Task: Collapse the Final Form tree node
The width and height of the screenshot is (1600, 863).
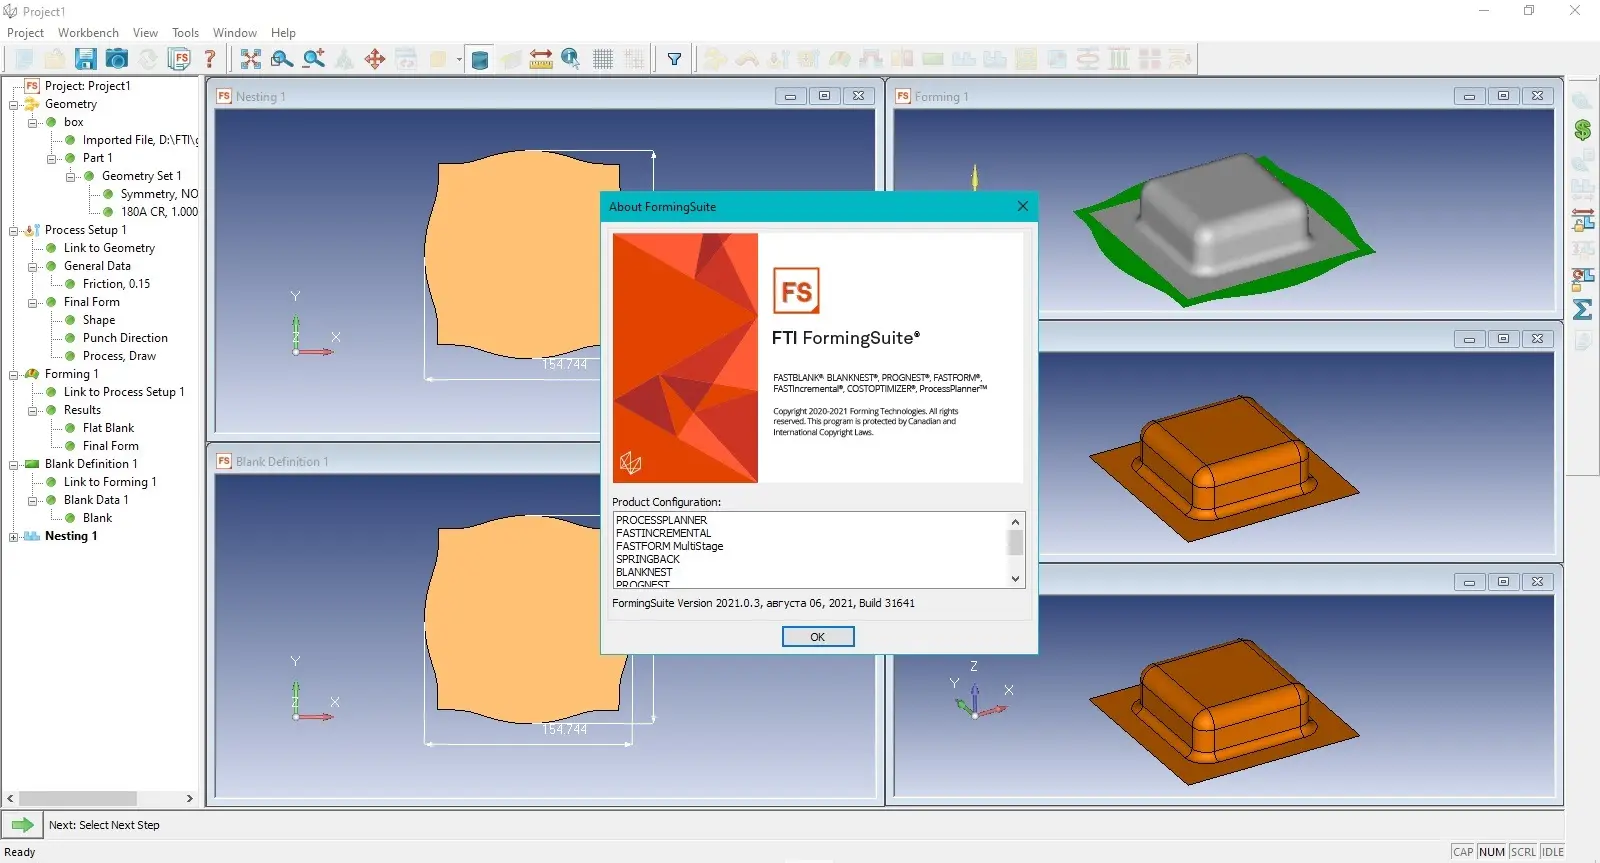Action: pyautogui.click(x=33, y=302)
